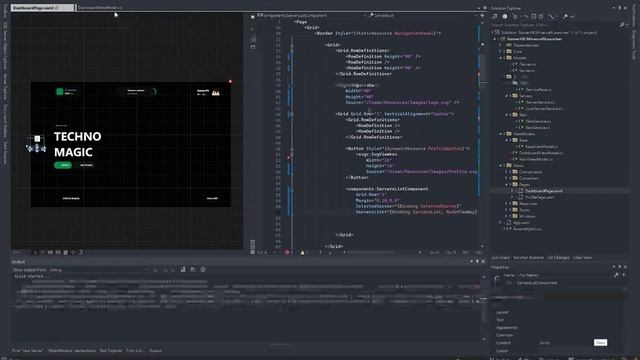640x360 pixels.
Task: Open the Error List bottom tab
Action: tap(134, 351)
